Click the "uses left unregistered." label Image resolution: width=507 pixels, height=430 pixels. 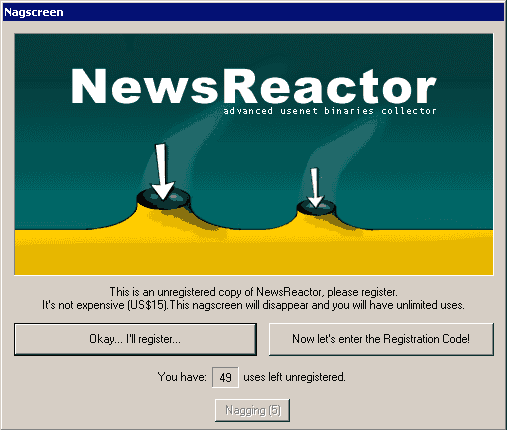[x=294, y=377]
